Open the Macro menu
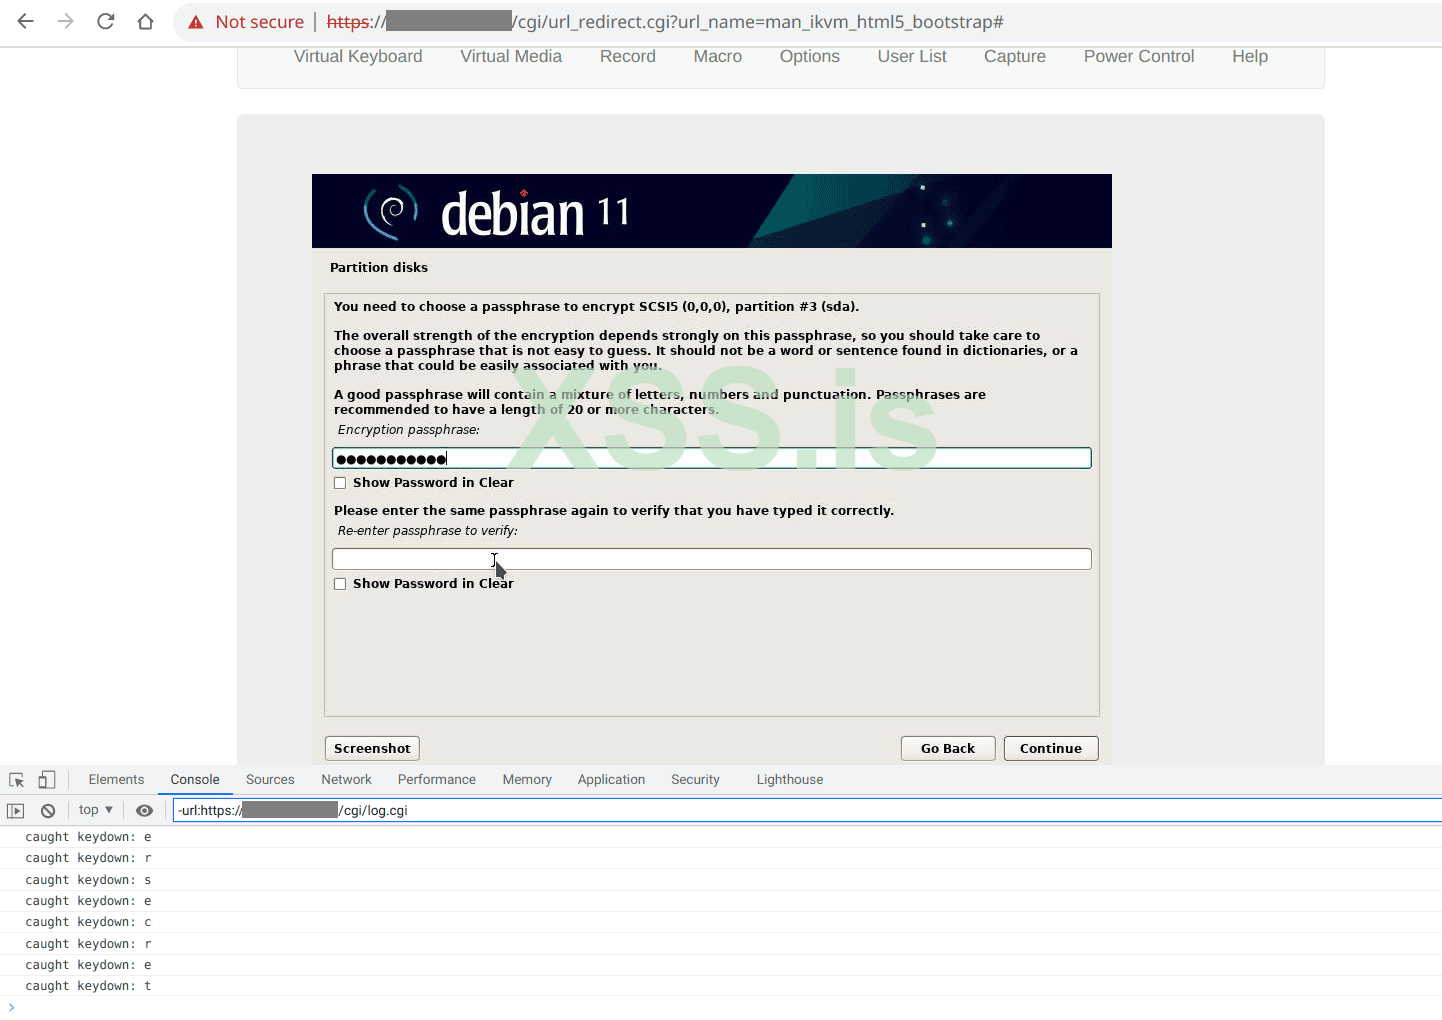Screen dimensions: 1442x1020 (718, 57)
